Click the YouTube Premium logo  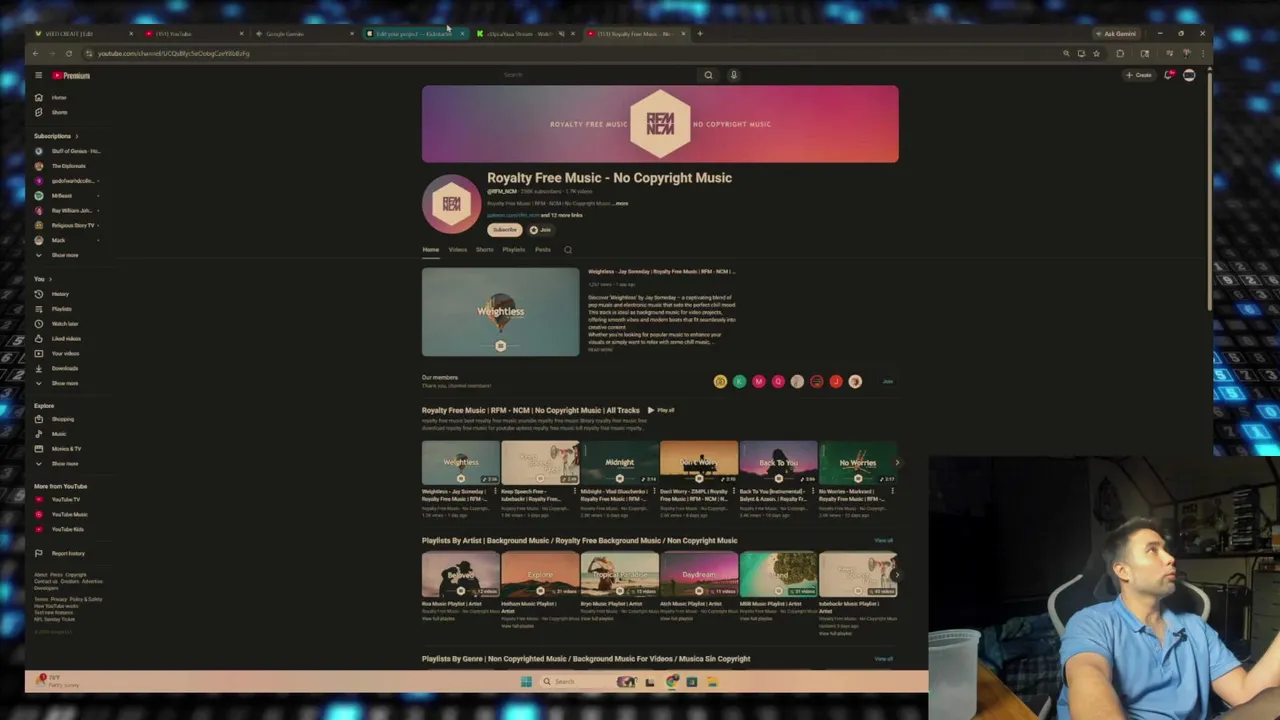click(x=71, y=75)
